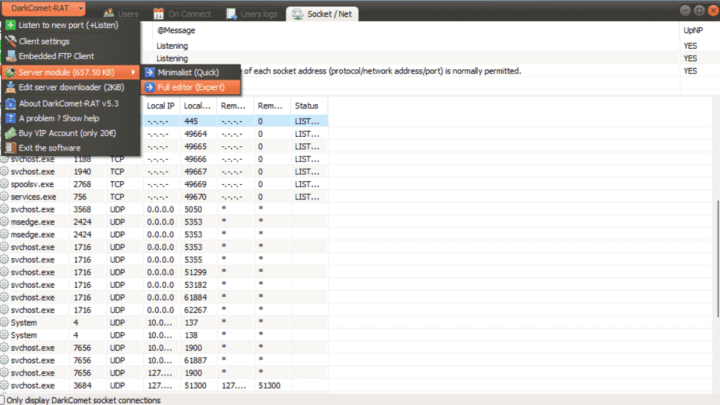Click the door icon for Exit the software

pos(11,148)
